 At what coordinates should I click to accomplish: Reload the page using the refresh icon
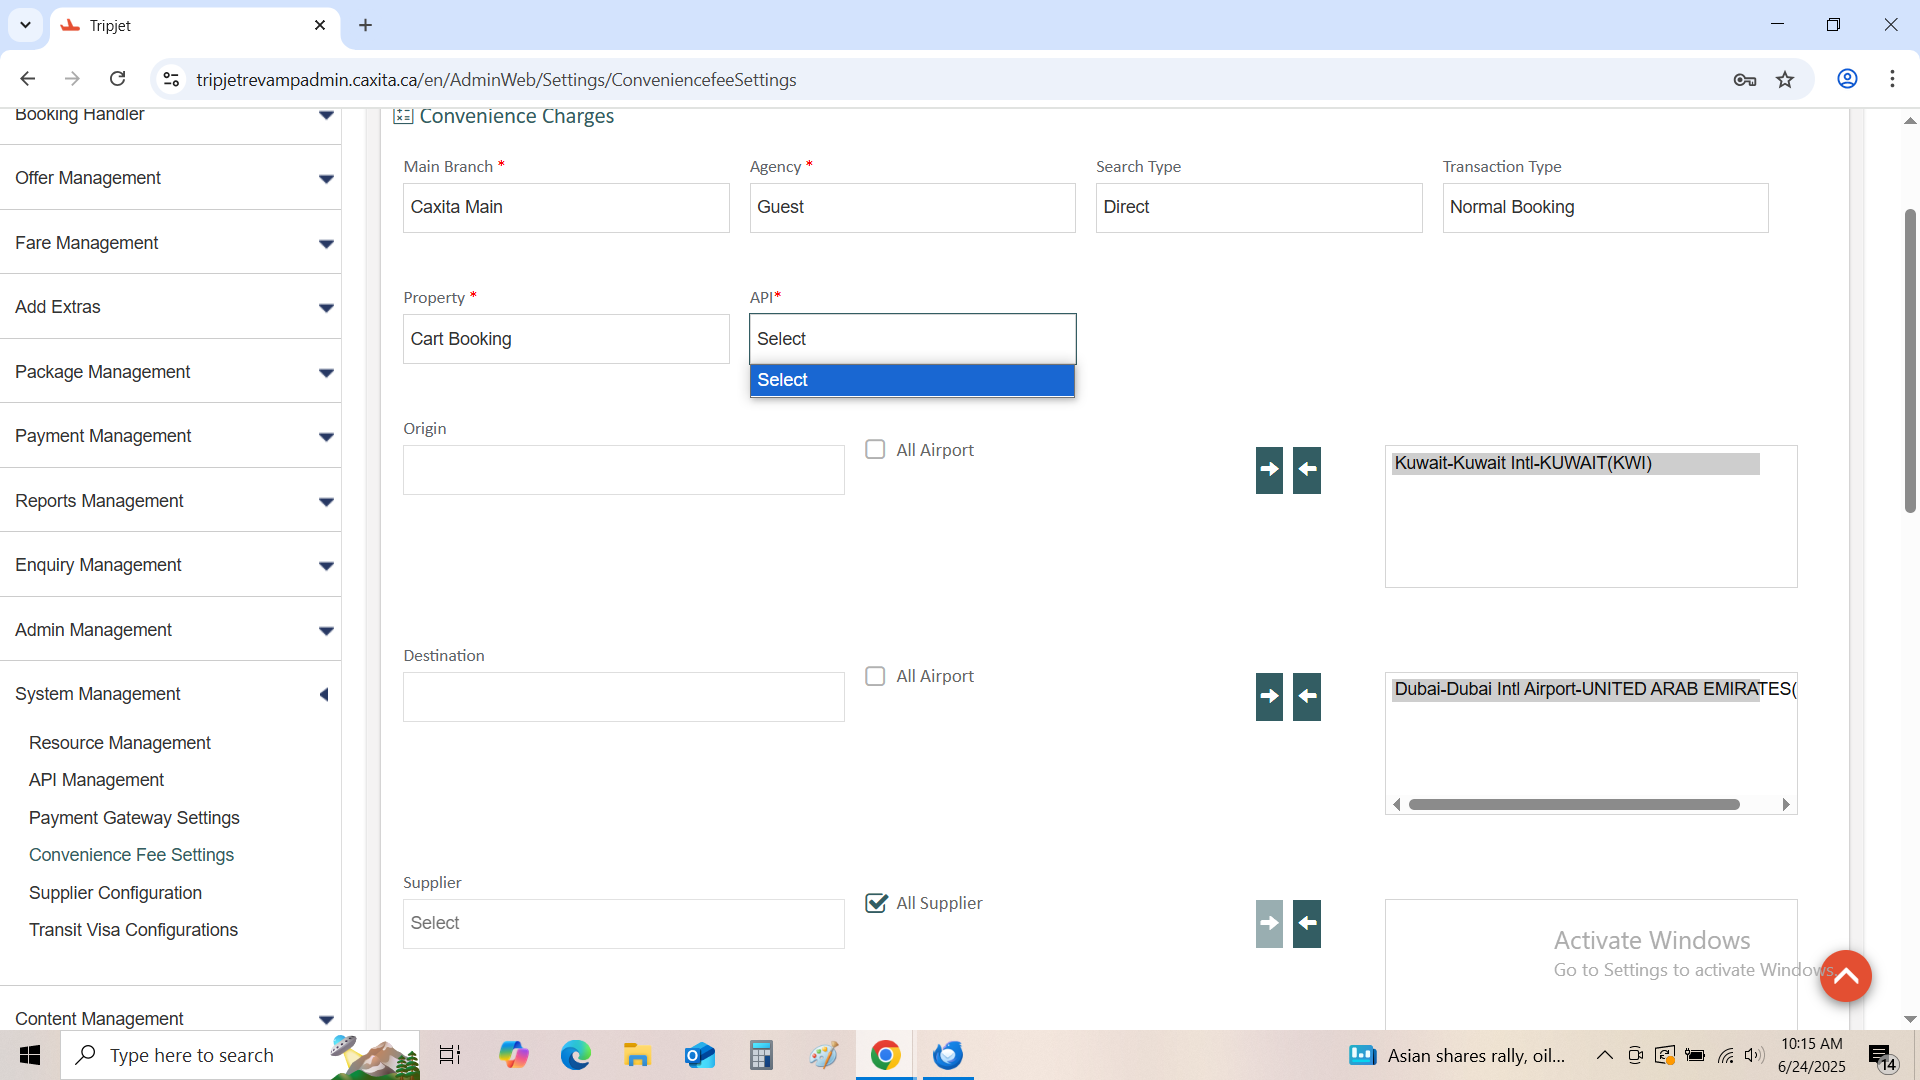[x=118, y=79]
